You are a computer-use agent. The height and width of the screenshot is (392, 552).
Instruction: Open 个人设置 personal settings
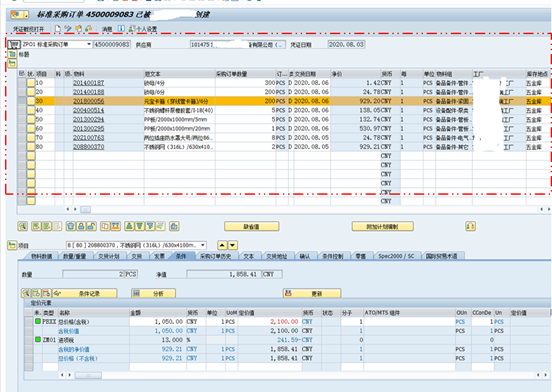tap(143, 29)
